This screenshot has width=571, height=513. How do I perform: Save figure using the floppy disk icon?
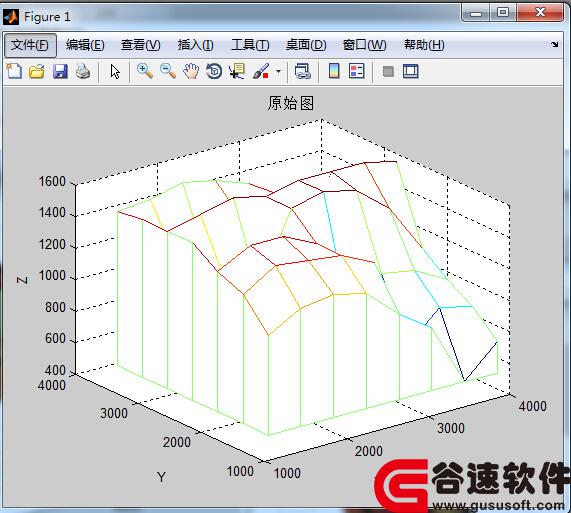[x=60, y=71]
